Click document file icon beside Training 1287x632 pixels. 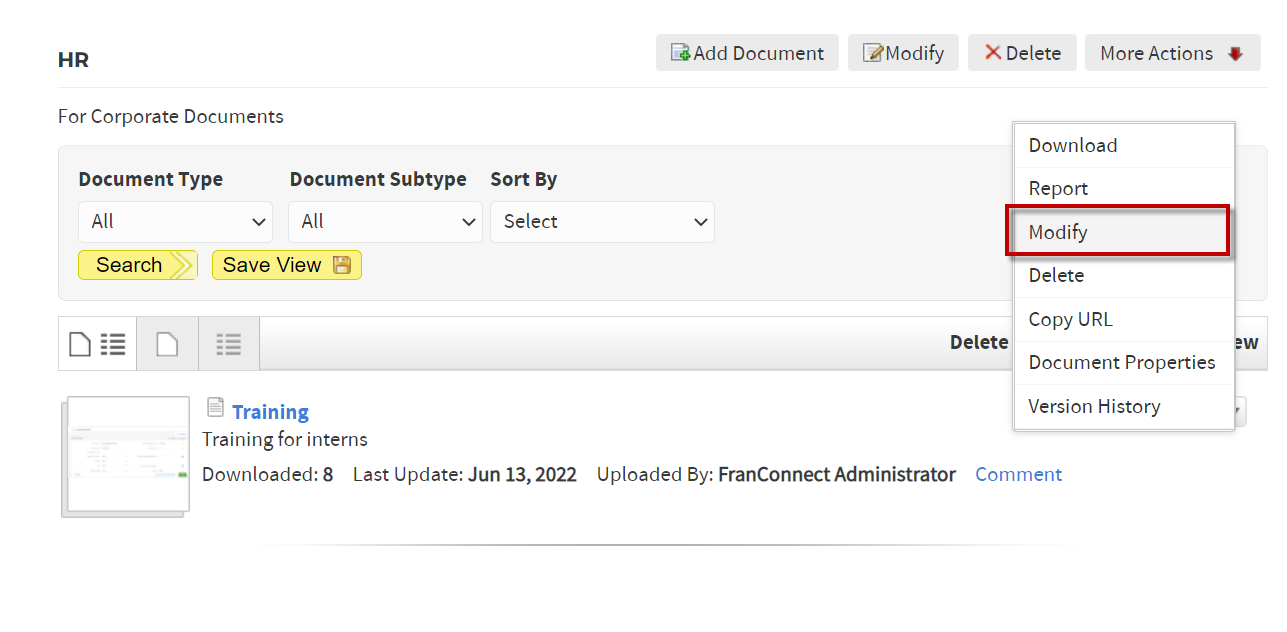click(x=215, y=407)
